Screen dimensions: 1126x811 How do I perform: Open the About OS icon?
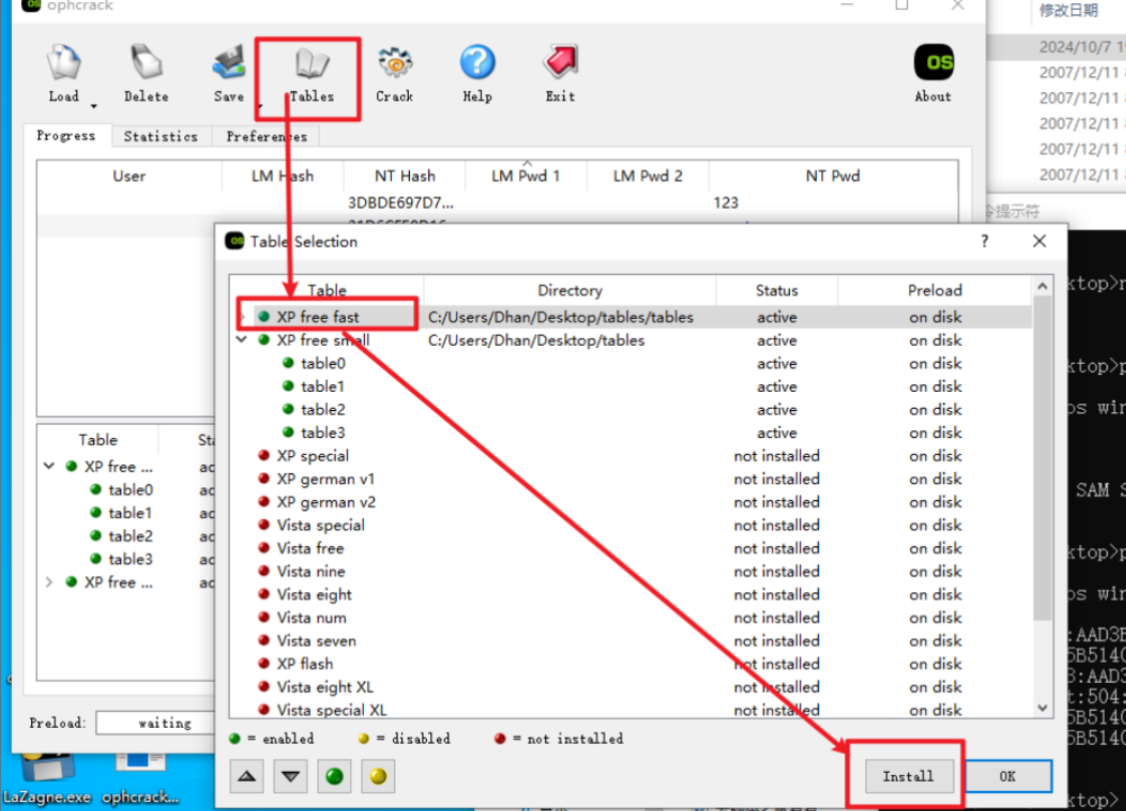coord(933,73)
